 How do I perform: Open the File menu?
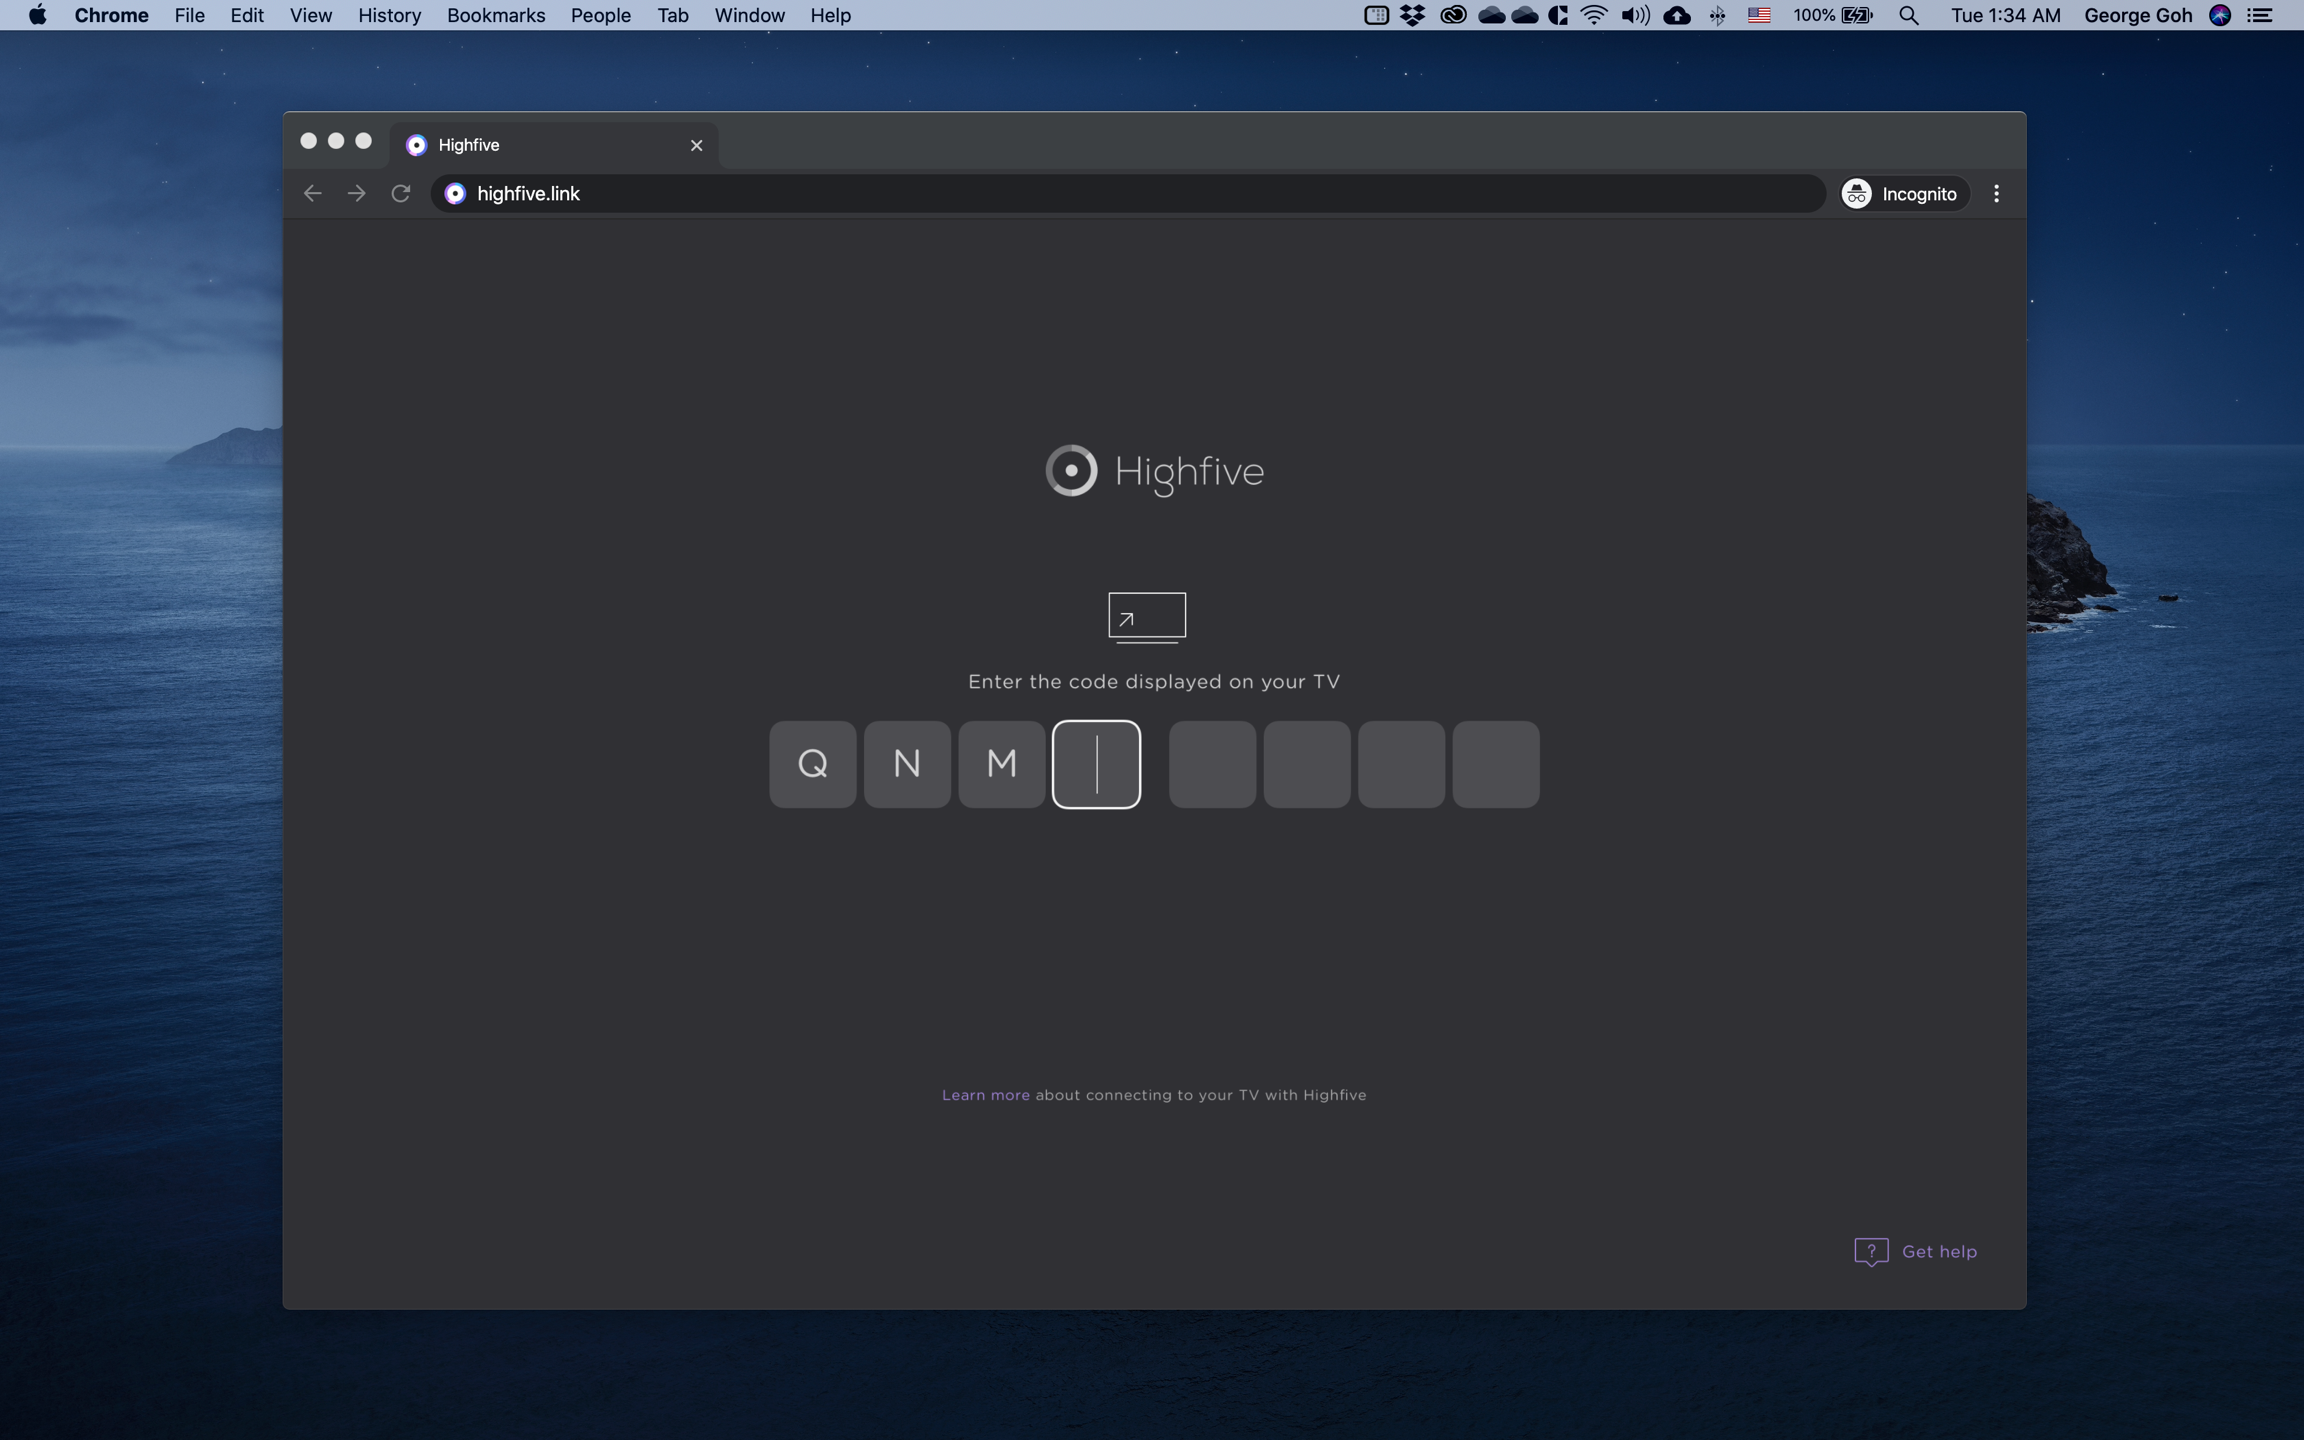point(189,15)
